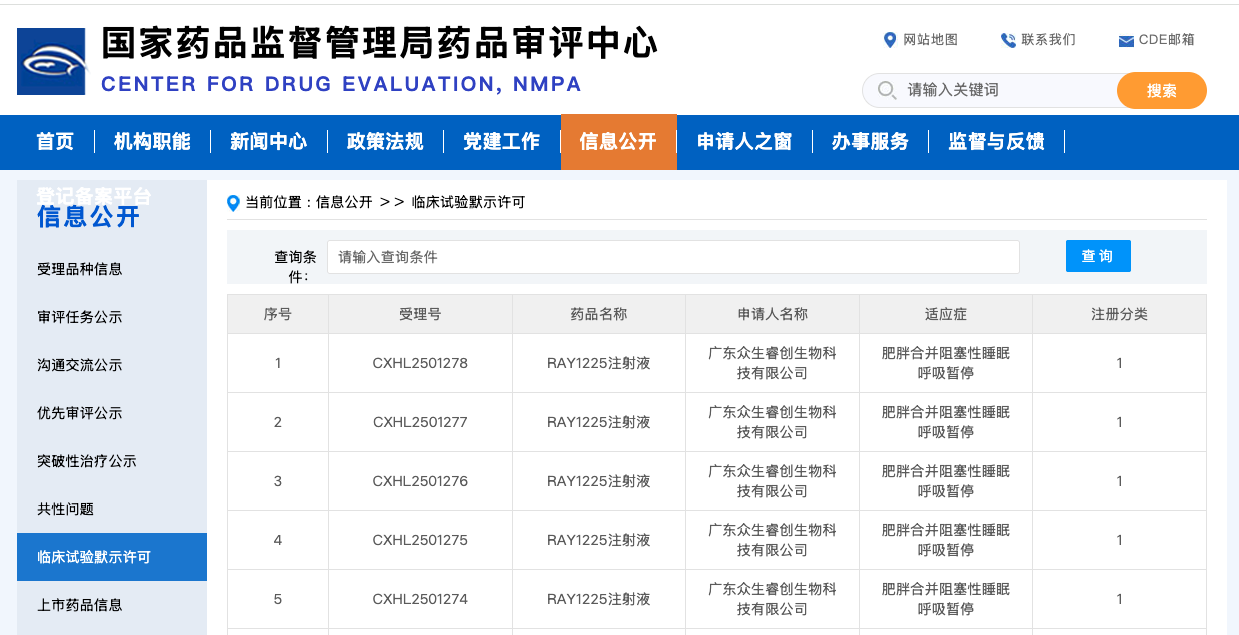Open the 首页 navigation menu
Viewport: 1239px width, 635px height.
(55, 142)
